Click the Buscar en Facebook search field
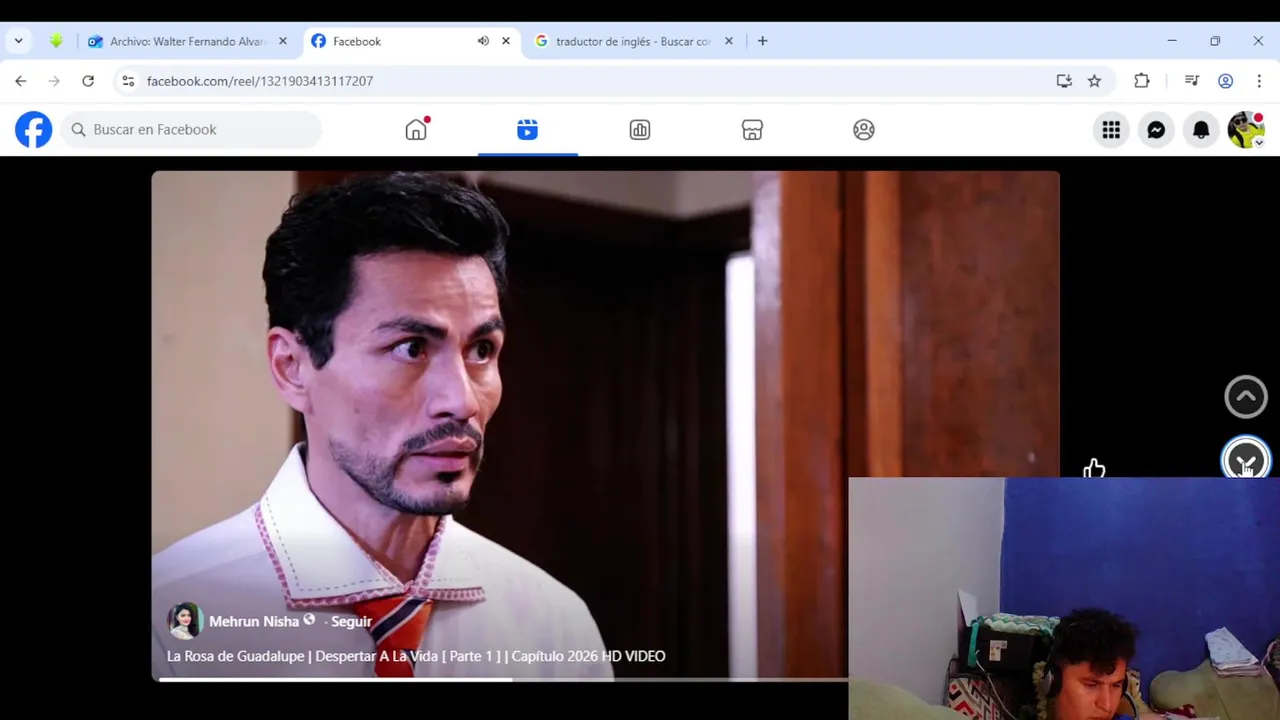This screenshot has width=1280, height=720. point(191,130)
